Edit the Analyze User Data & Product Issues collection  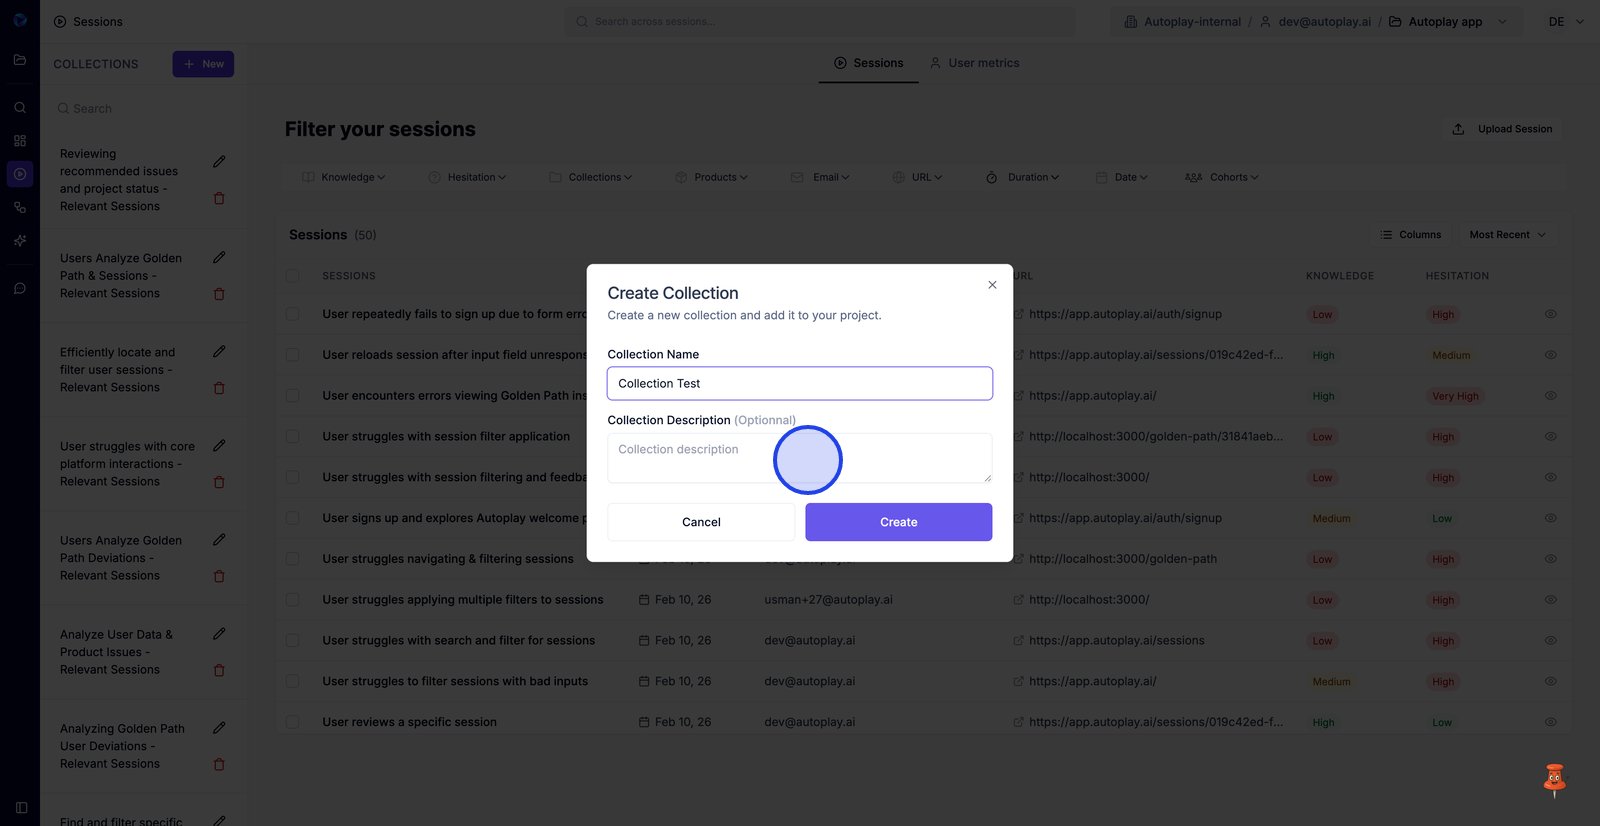tap(219, 634)
